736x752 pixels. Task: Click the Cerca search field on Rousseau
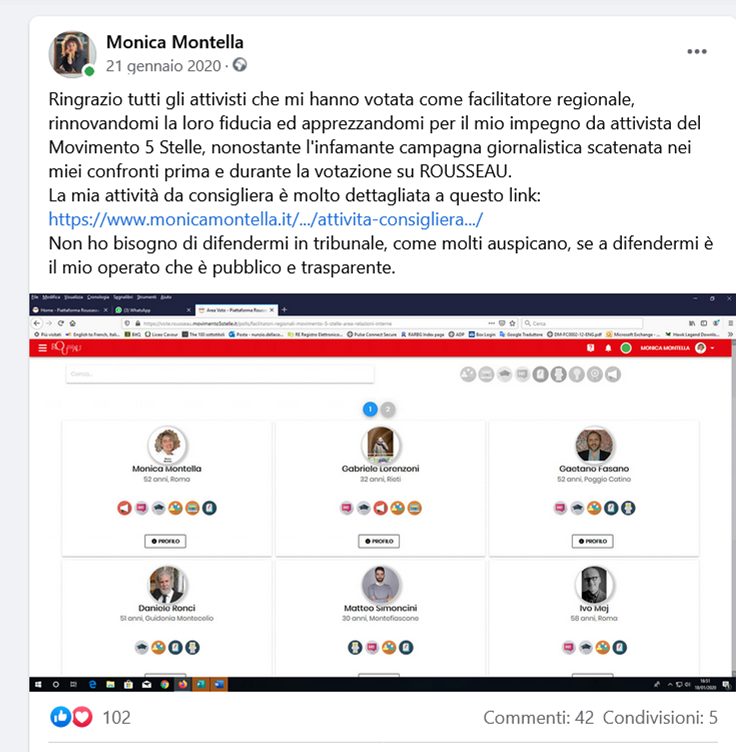[x=220, y=374]
